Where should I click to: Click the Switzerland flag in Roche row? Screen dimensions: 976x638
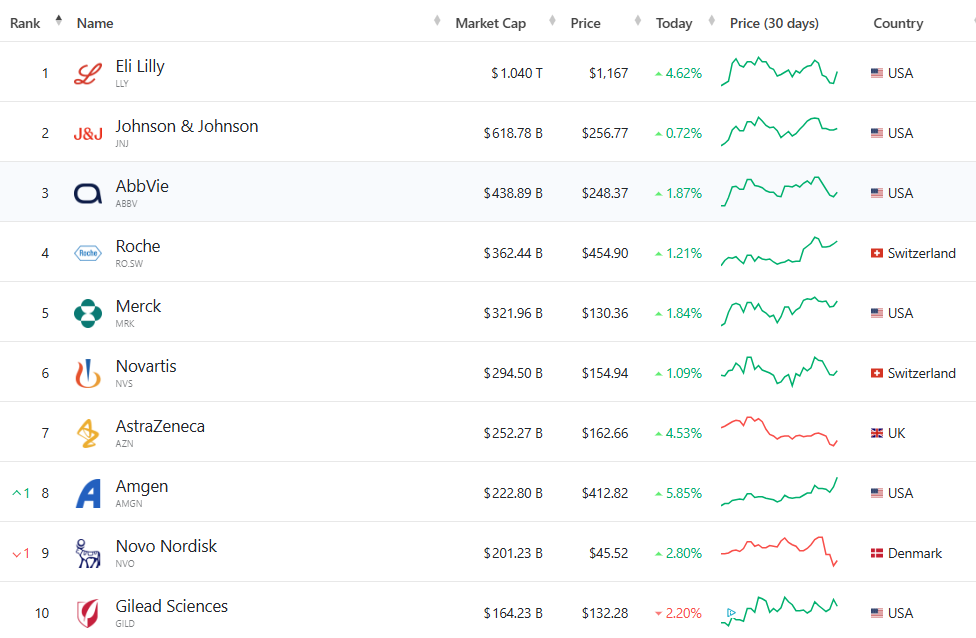(x=876, y=253)
